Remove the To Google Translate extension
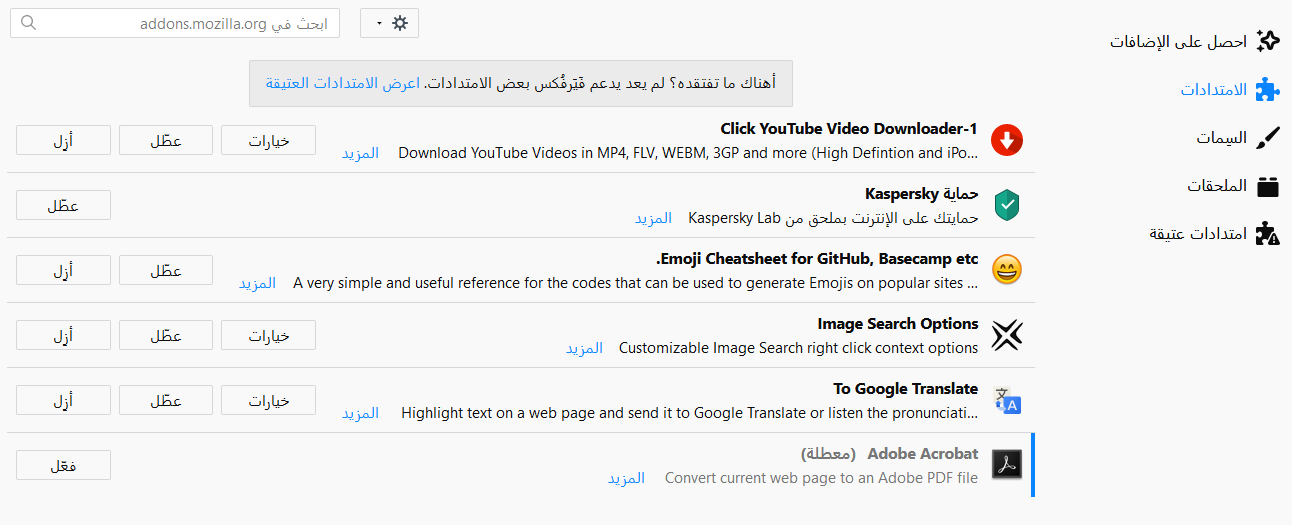The width and height of the screenshot is (1292, 525). click(x=63, y=400)
